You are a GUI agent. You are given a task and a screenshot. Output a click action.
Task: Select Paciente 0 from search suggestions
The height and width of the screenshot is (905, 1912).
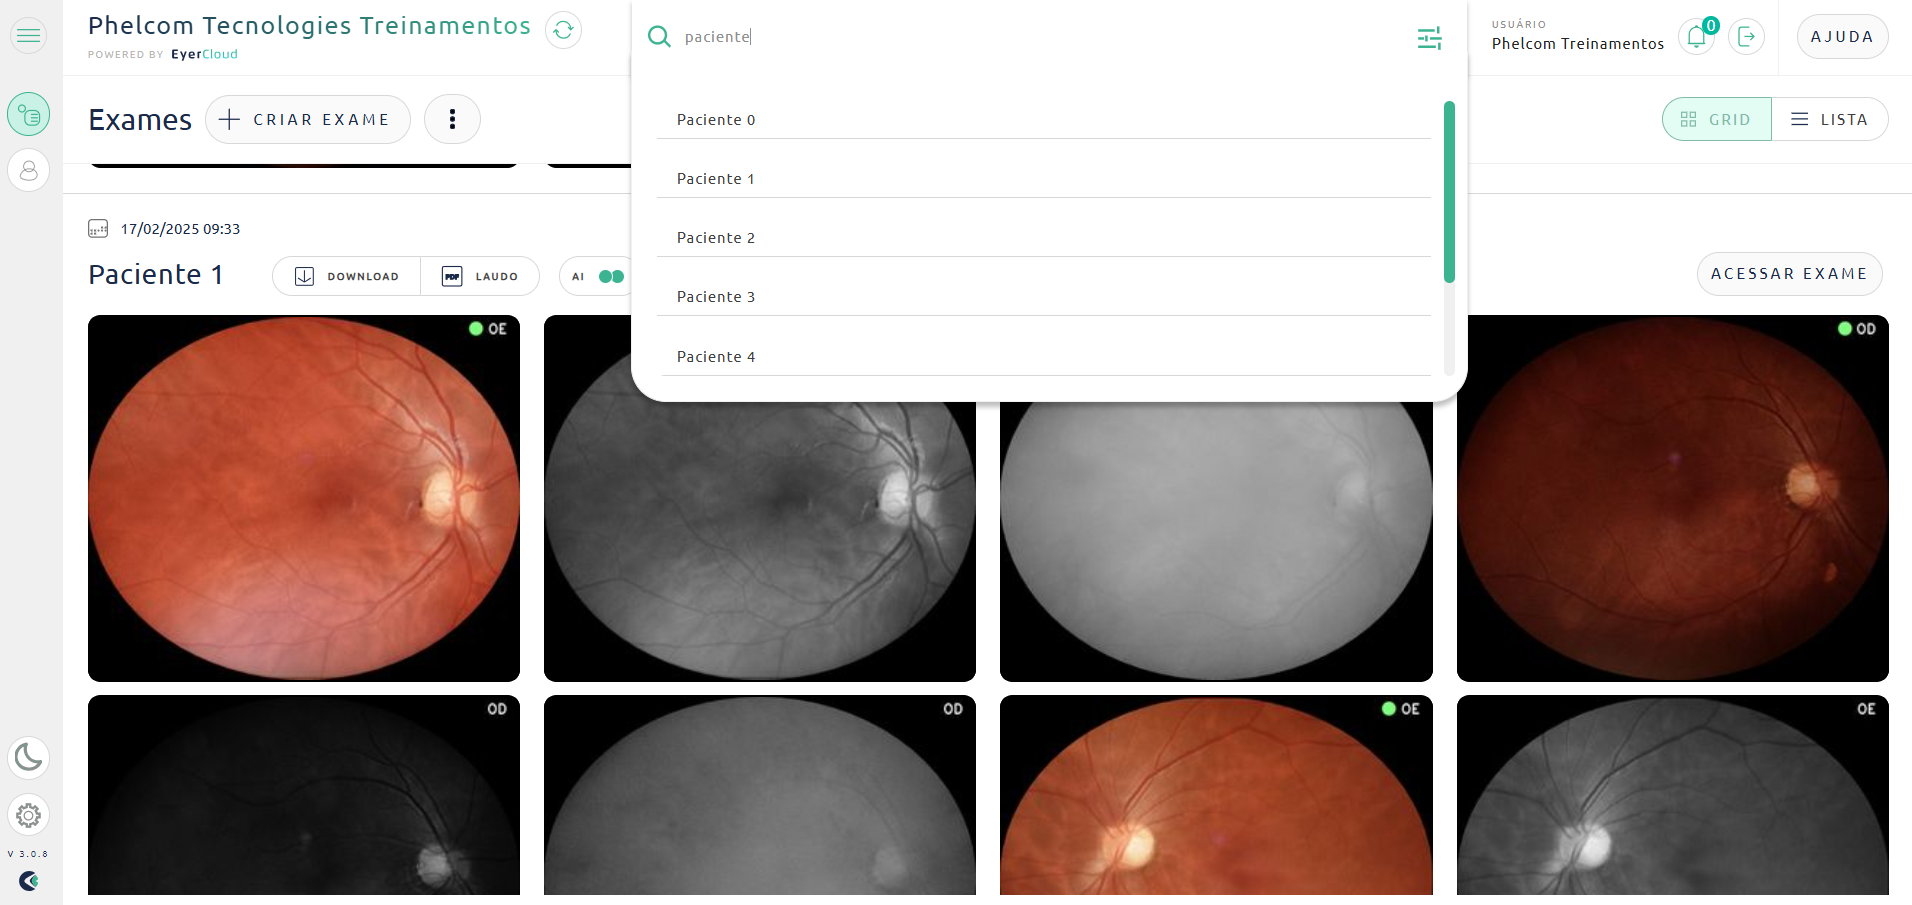1044,120
